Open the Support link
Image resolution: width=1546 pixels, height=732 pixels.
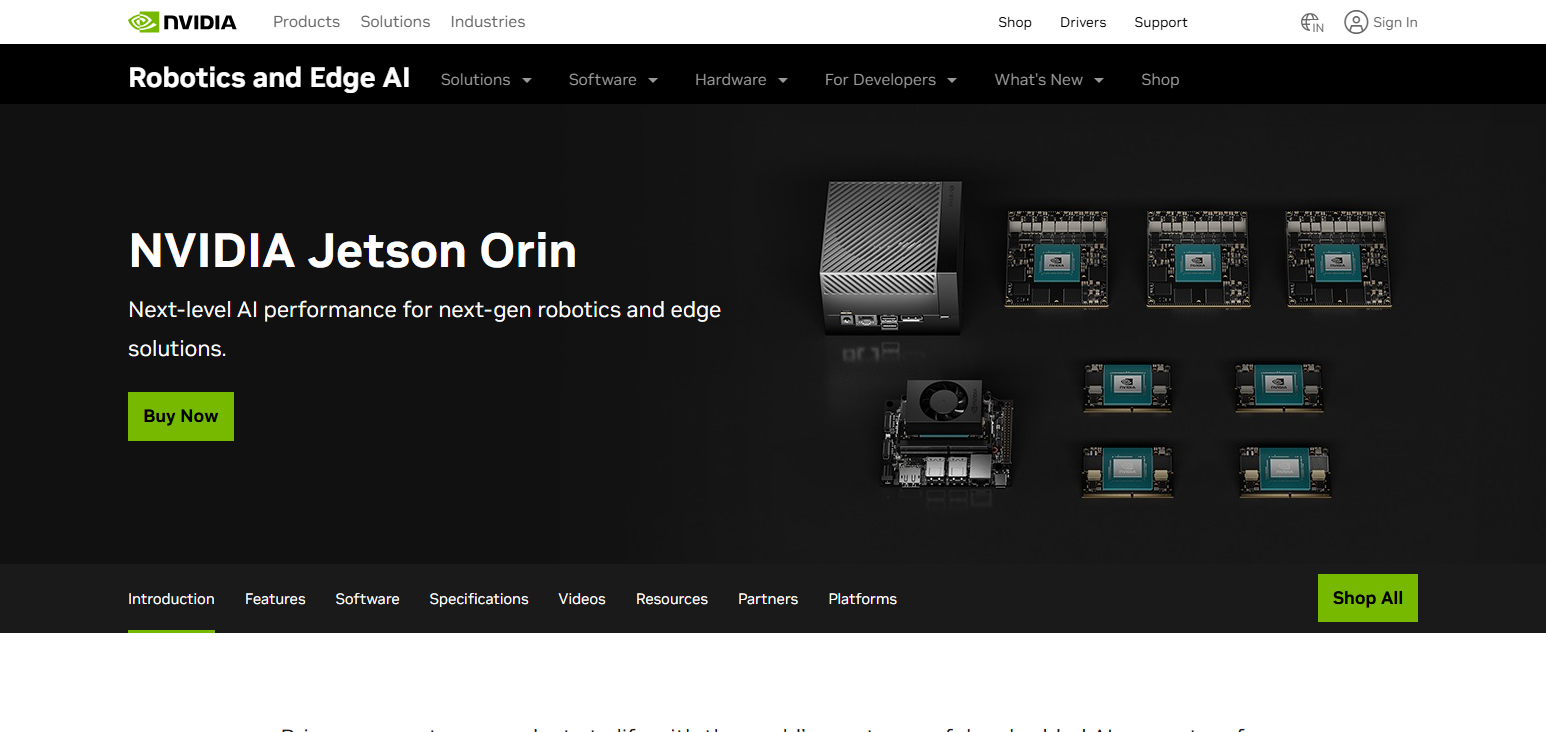click(x=1161, y=22)
